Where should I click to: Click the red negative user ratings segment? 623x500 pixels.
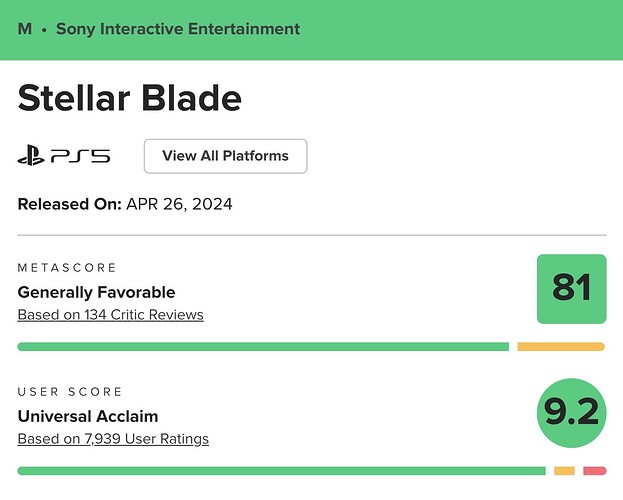coord(594,471)
